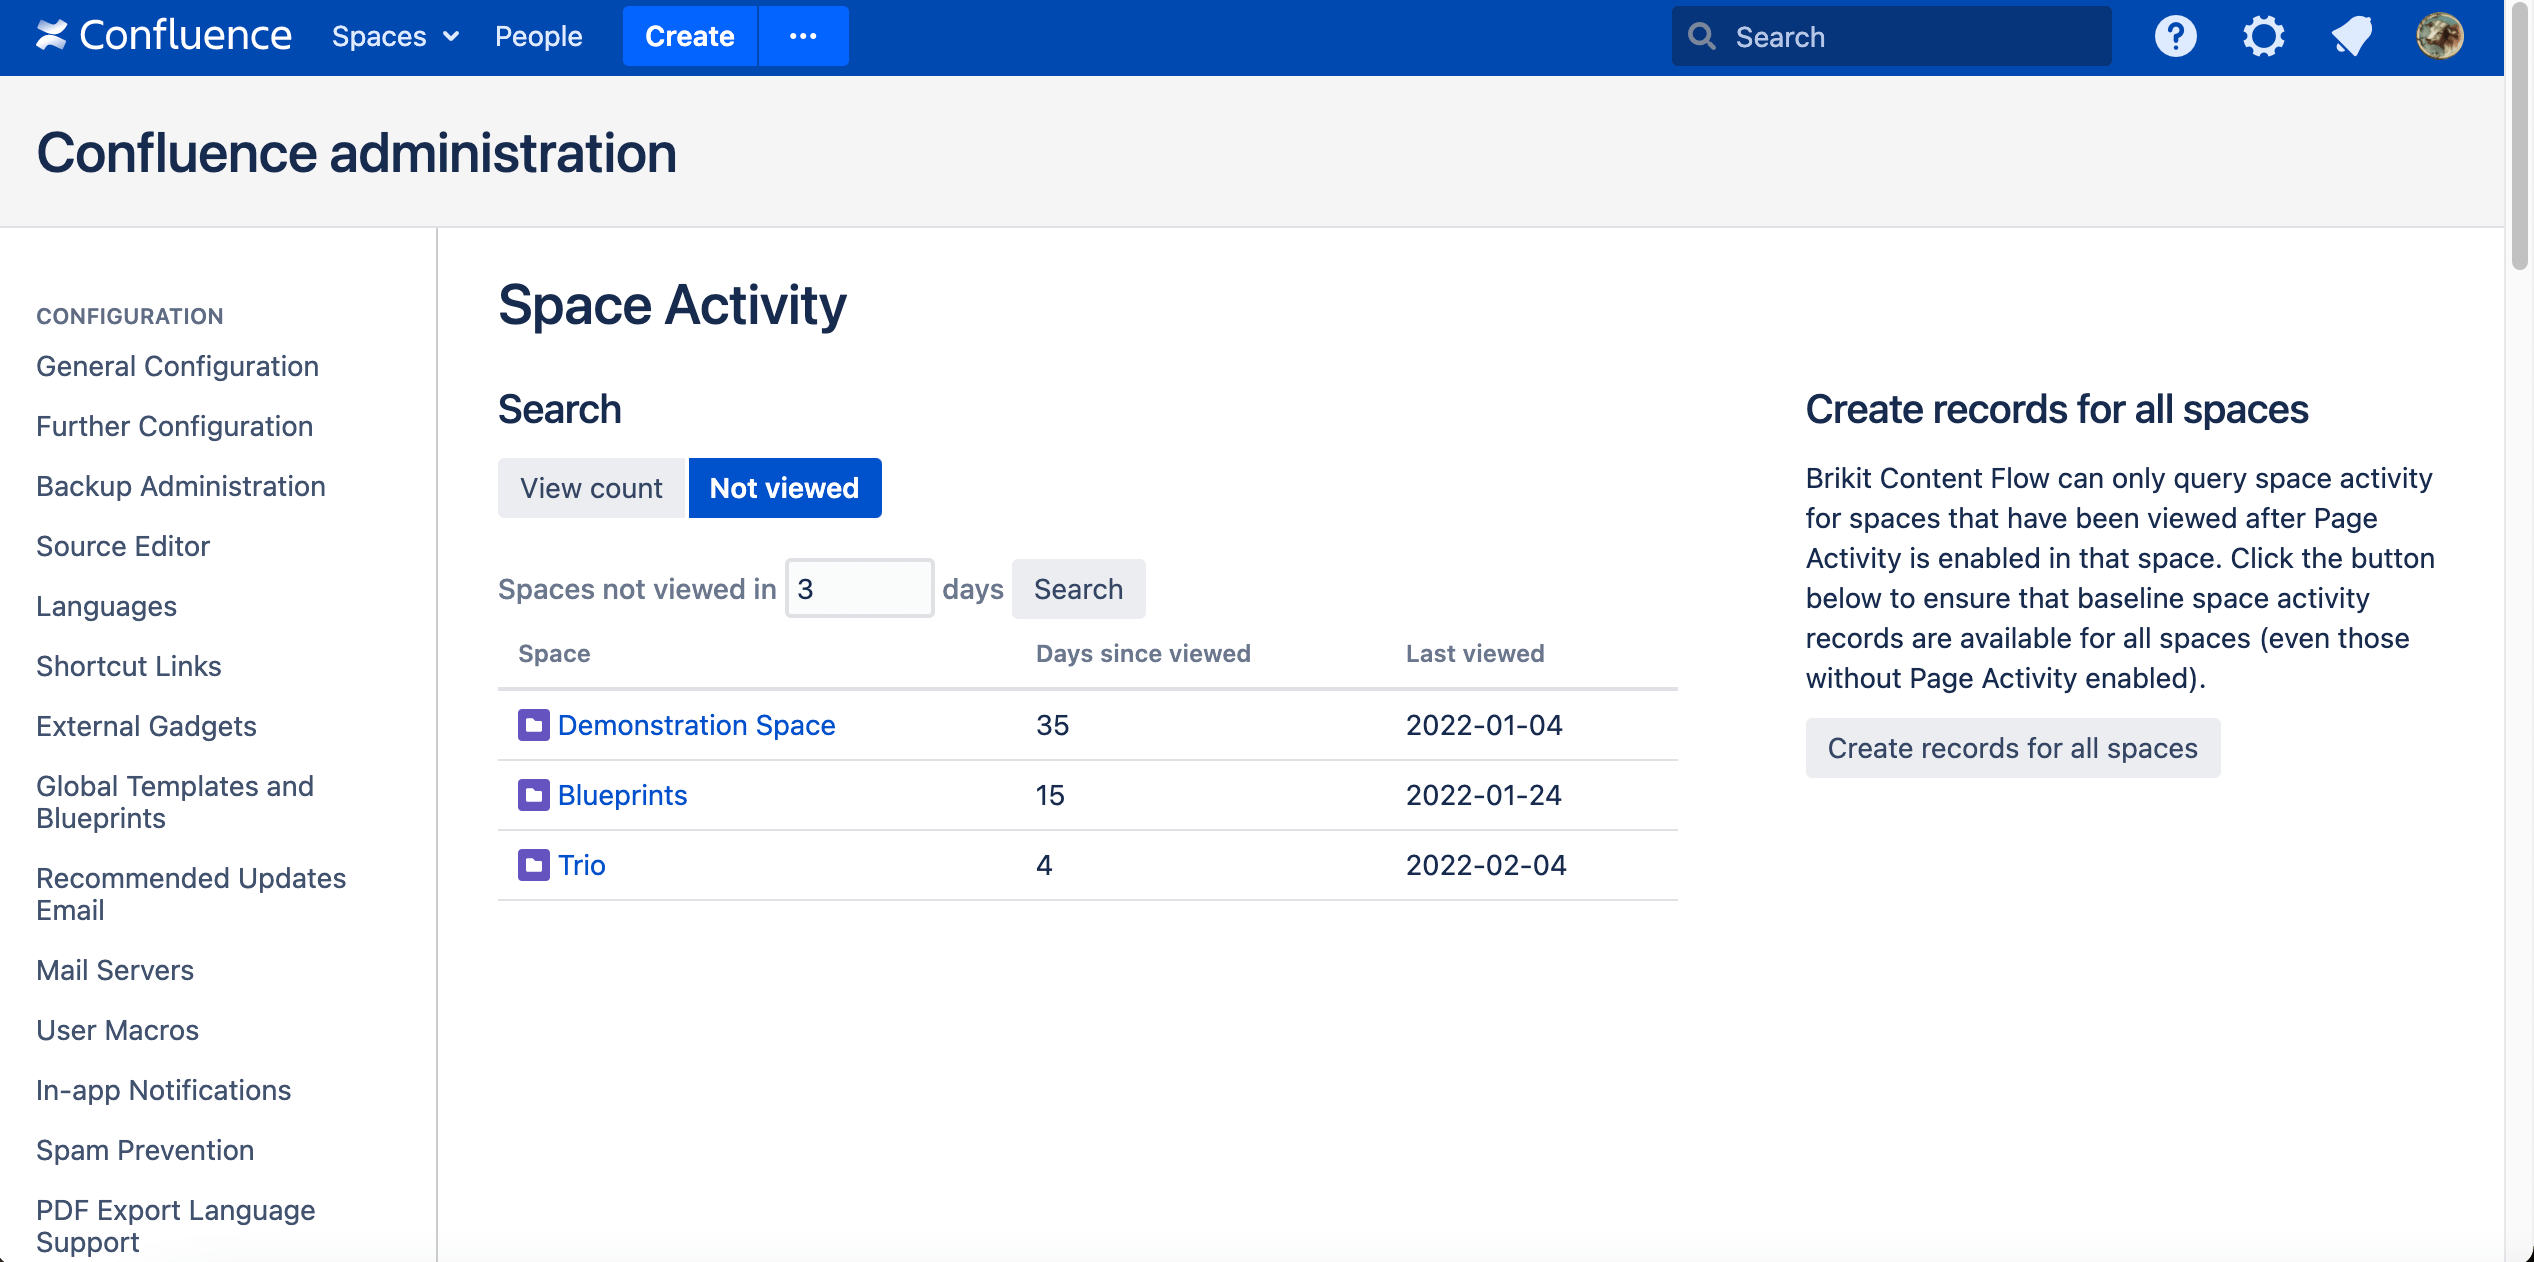Click the Confluence logo
The width and height of the screenshot is (2534, 1262).
164,36
